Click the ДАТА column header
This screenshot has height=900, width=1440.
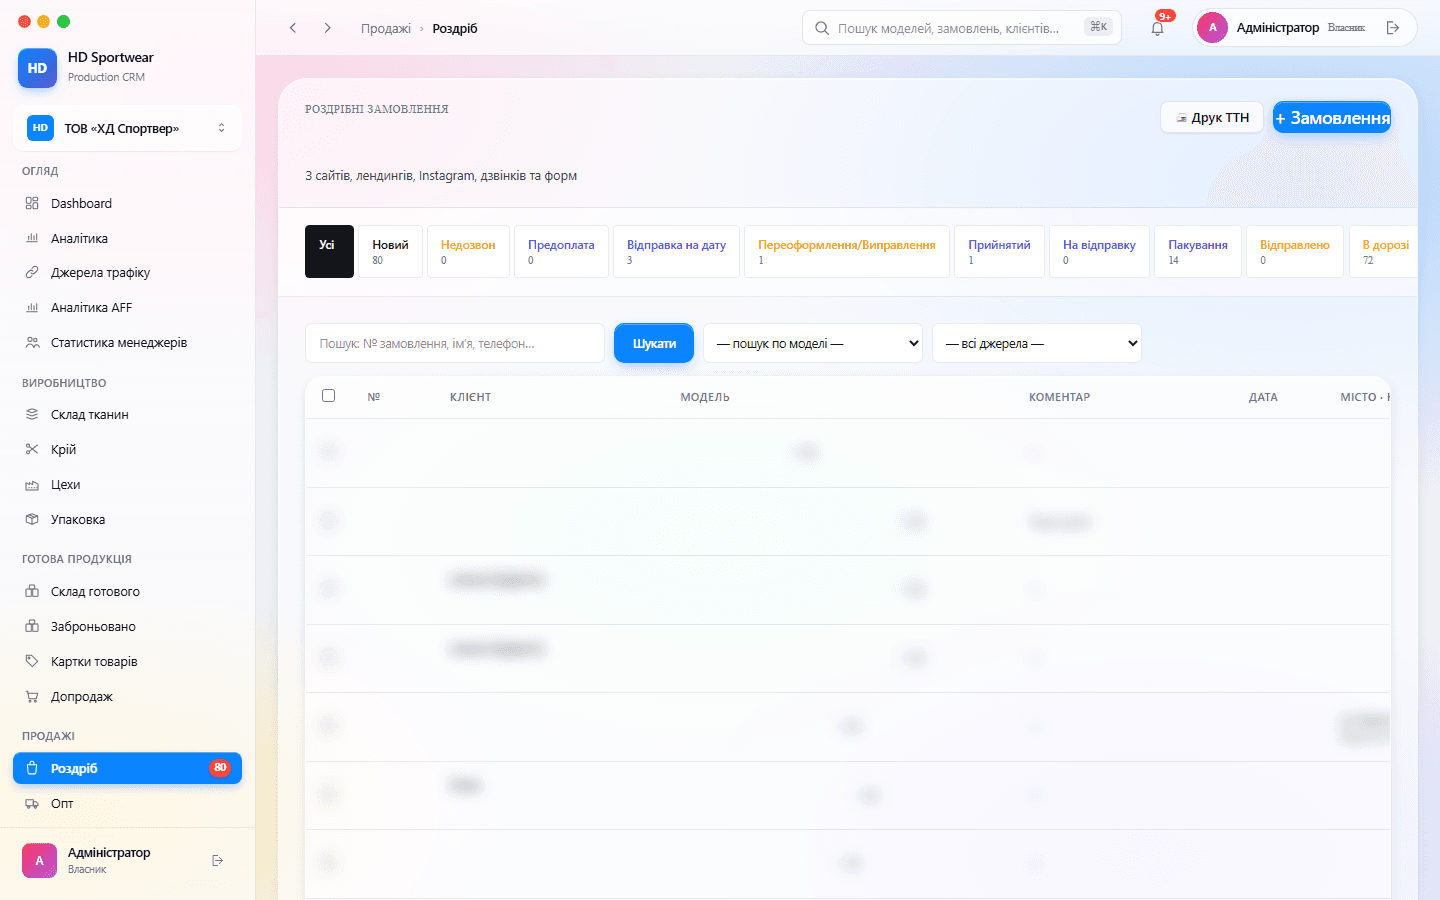click(x=1263, y=397)
